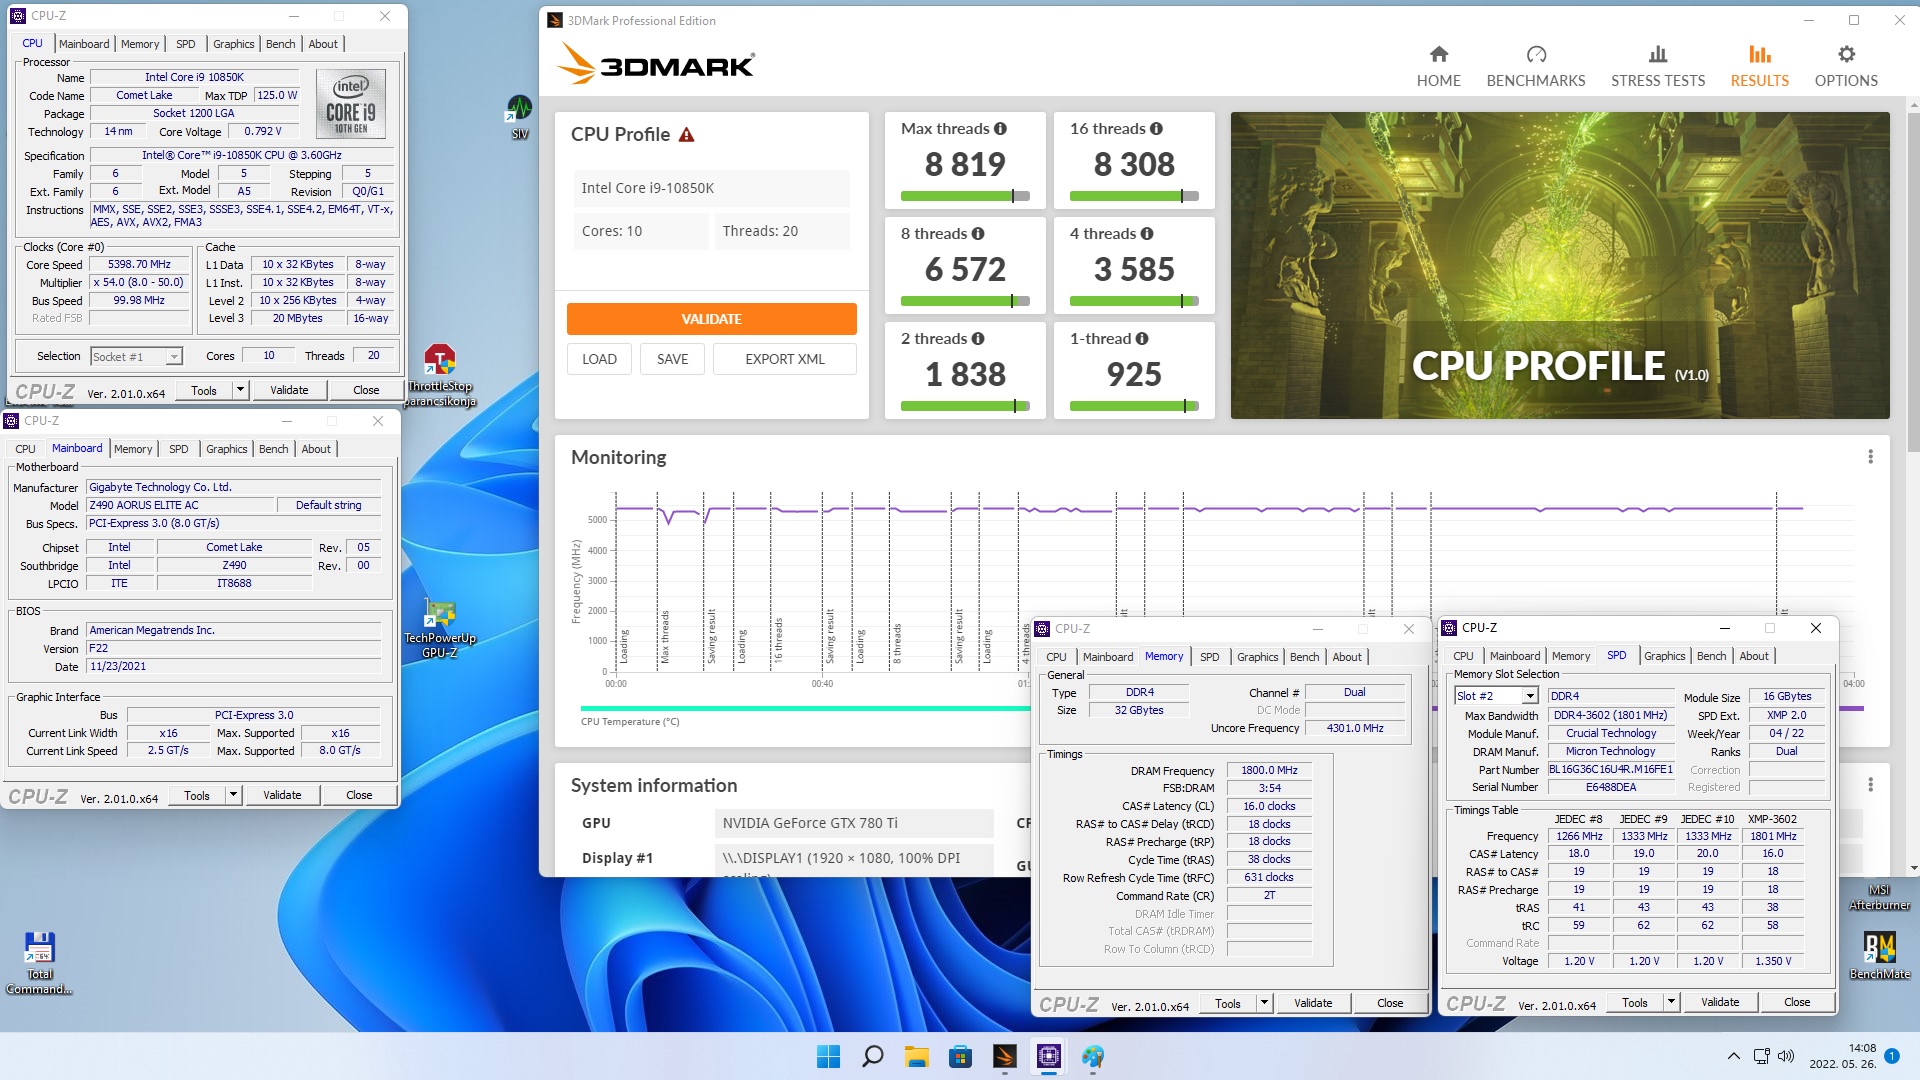This screenshot has height=1080, width=1920.
Task: Open 3DMark Home icon
Action: click(1438, 54)
